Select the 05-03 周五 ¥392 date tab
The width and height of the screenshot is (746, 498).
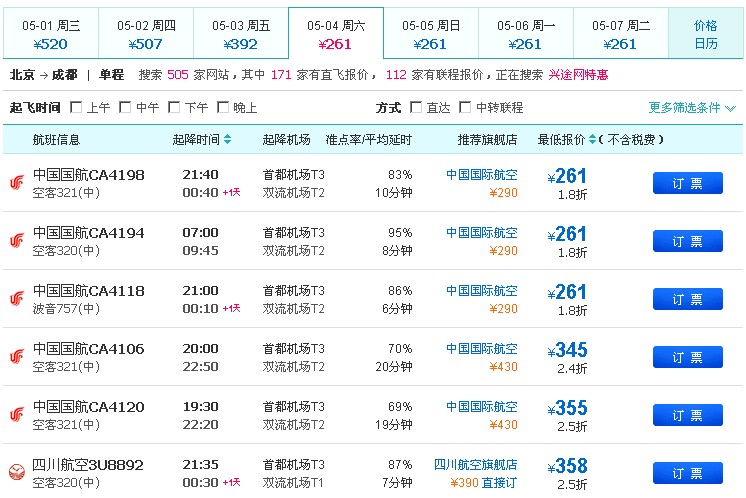[x=241, y=34]
